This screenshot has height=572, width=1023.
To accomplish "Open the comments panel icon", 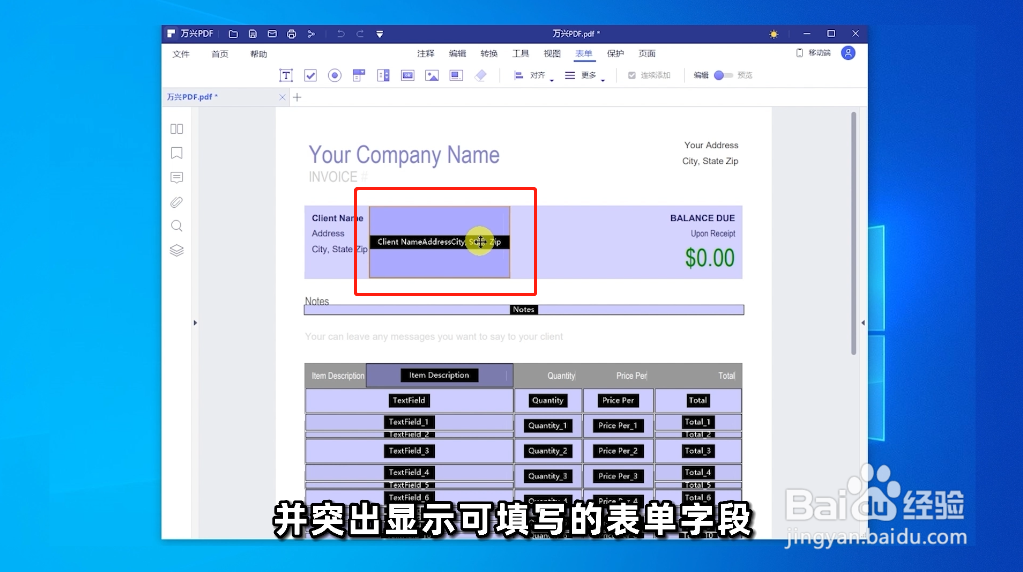I will click(177, 177).
